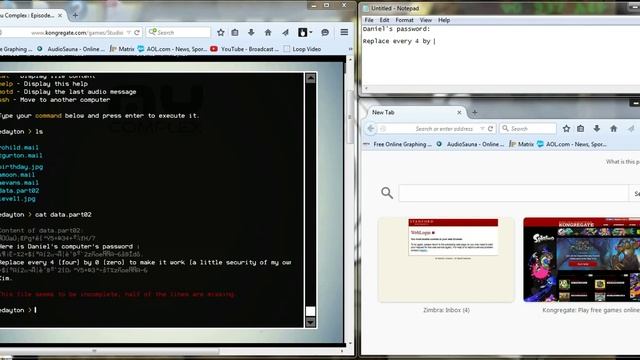
Task: Open hamburger menu in Kongregate browser window
Action: pos(344,32)
